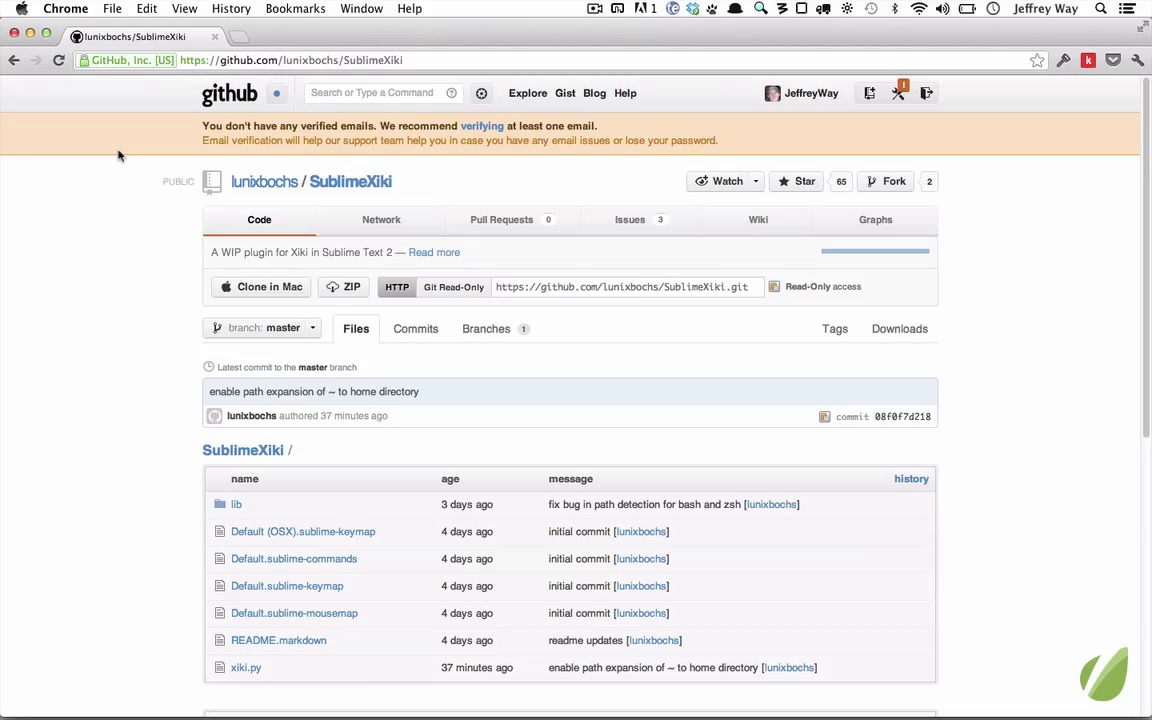The image size is (1152, 720).
Task: Switch to the Network tab
Action: 381,220
